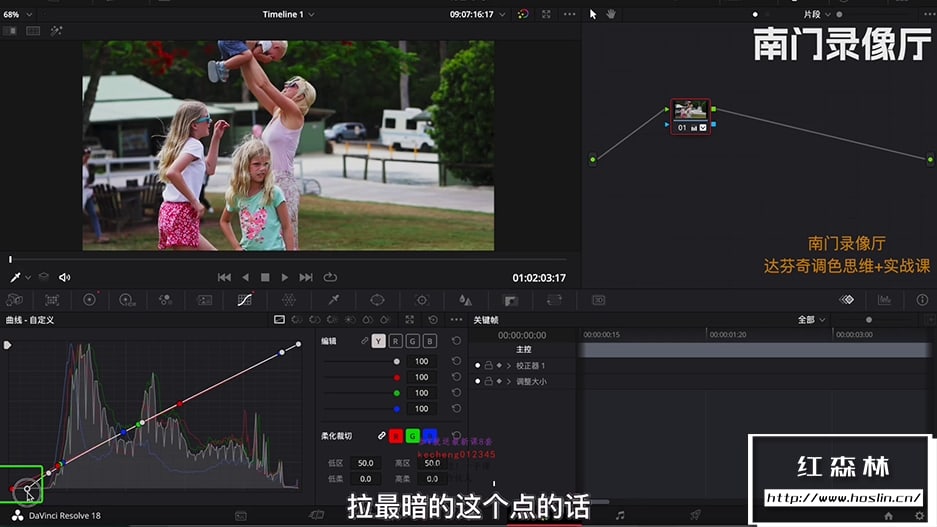Reset all curves
Image resolution: width=937 pixels, height=527 pixels.
(x=433, y=320)
